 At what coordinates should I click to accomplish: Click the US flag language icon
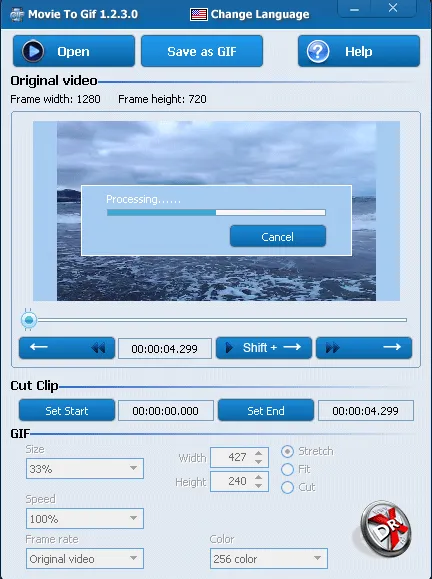199,14
